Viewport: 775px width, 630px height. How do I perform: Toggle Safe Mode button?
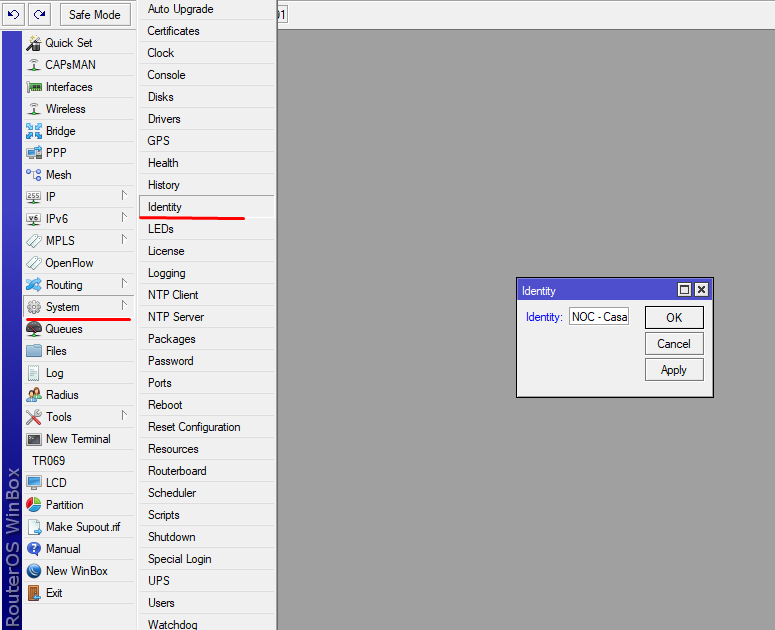pos(95,14)
